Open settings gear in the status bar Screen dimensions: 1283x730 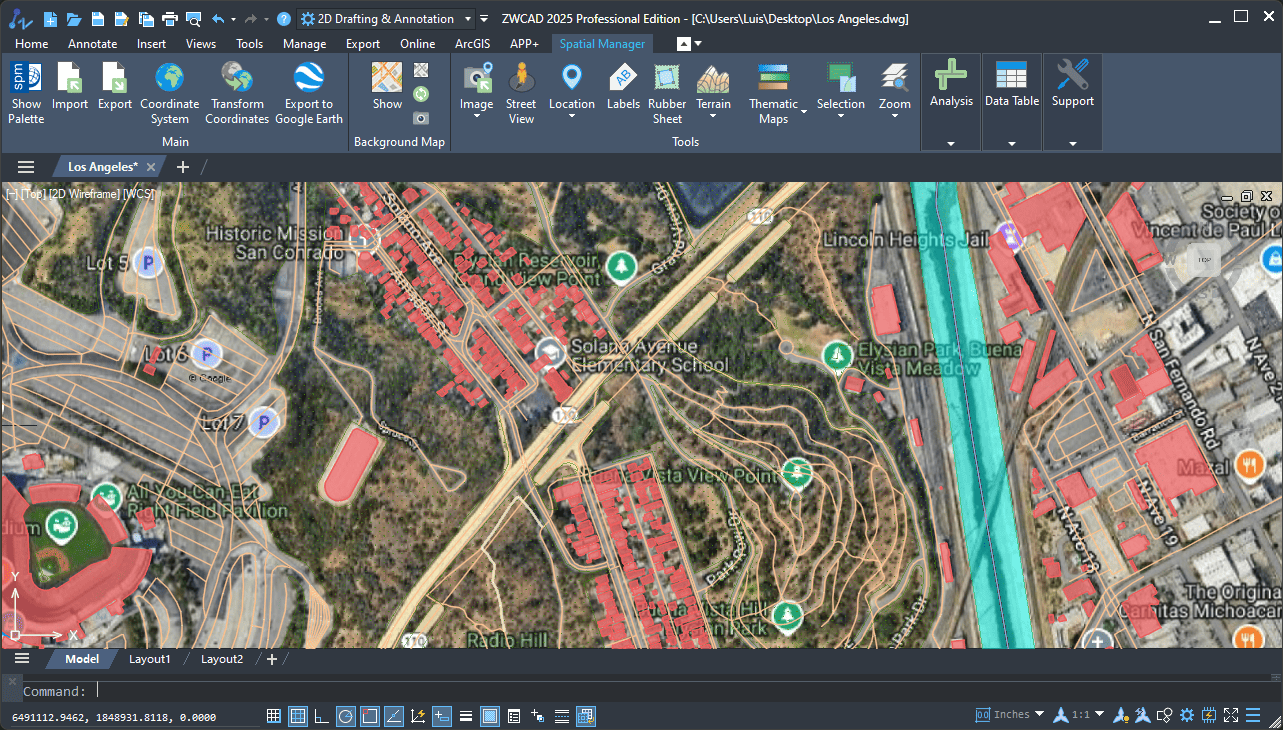tap(1187, 715)
